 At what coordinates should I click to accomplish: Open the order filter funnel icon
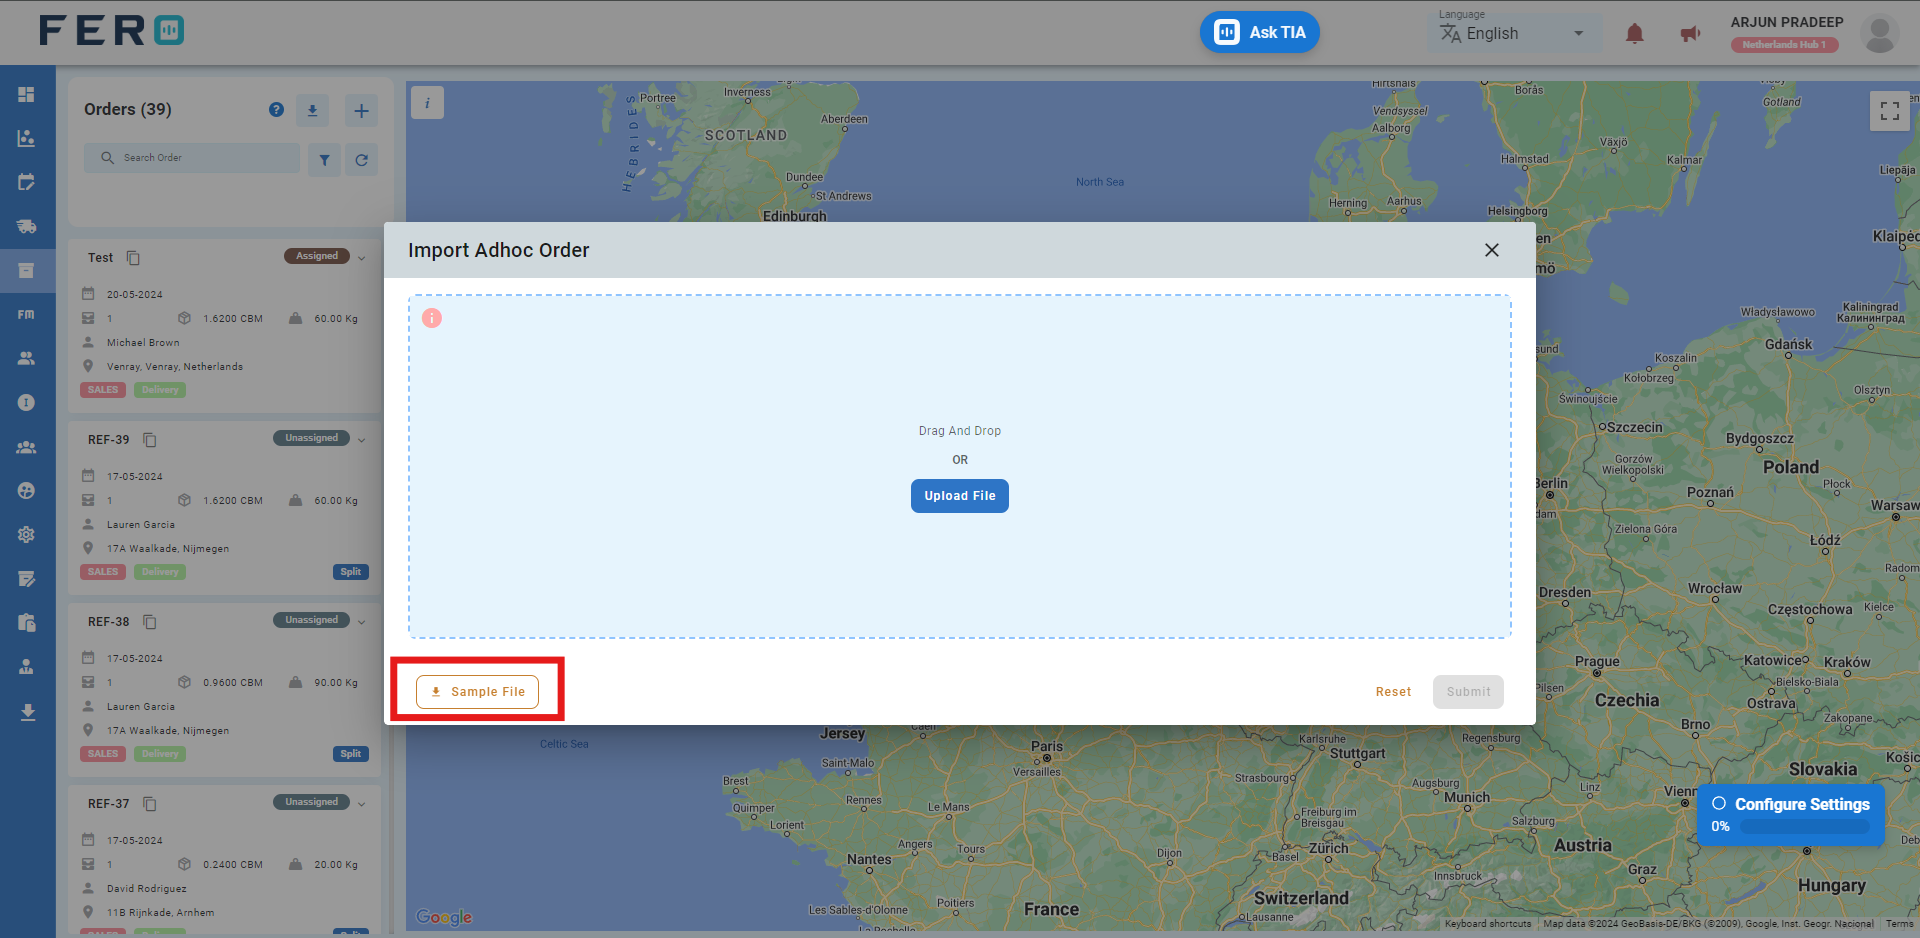pos(324,160)
